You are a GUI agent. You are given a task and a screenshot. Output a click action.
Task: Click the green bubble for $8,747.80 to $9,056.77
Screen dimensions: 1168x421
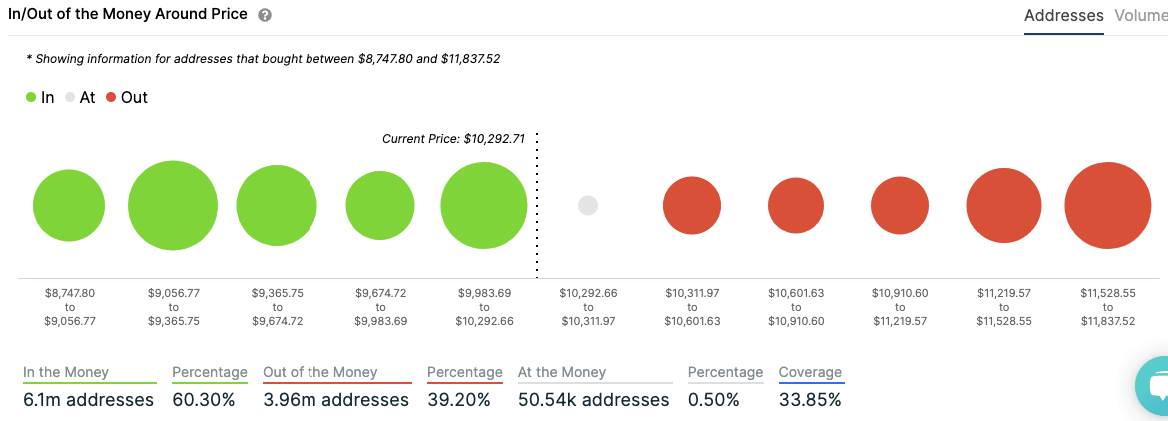coord(69,207)
